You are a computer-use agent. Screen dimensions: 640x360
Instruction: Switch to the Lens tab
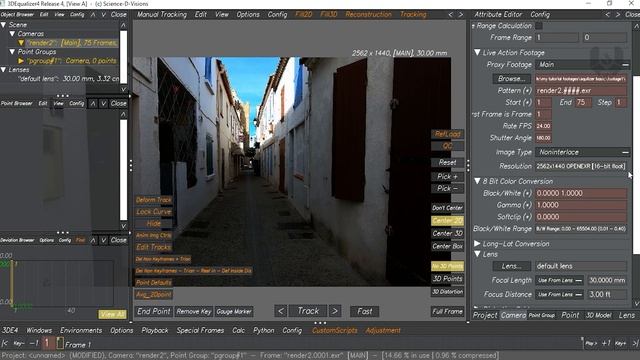[x=627, y=315]
